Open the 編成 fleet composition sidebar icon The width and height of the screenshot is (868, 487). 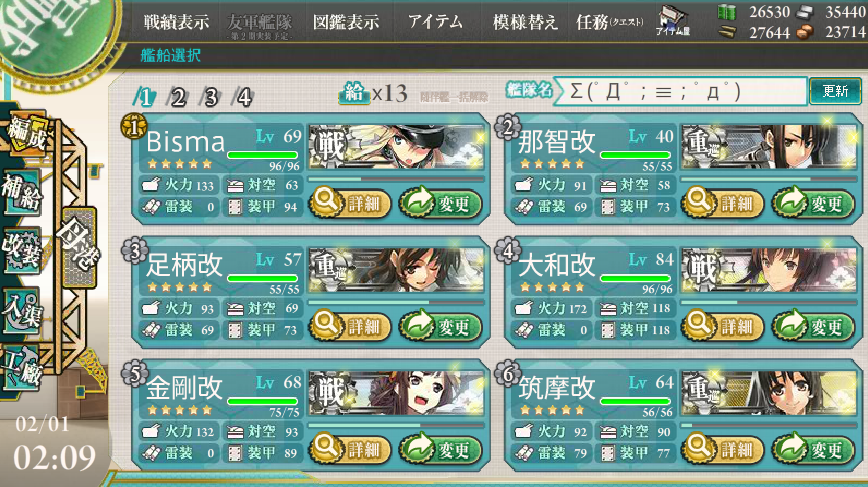(26, 134)
